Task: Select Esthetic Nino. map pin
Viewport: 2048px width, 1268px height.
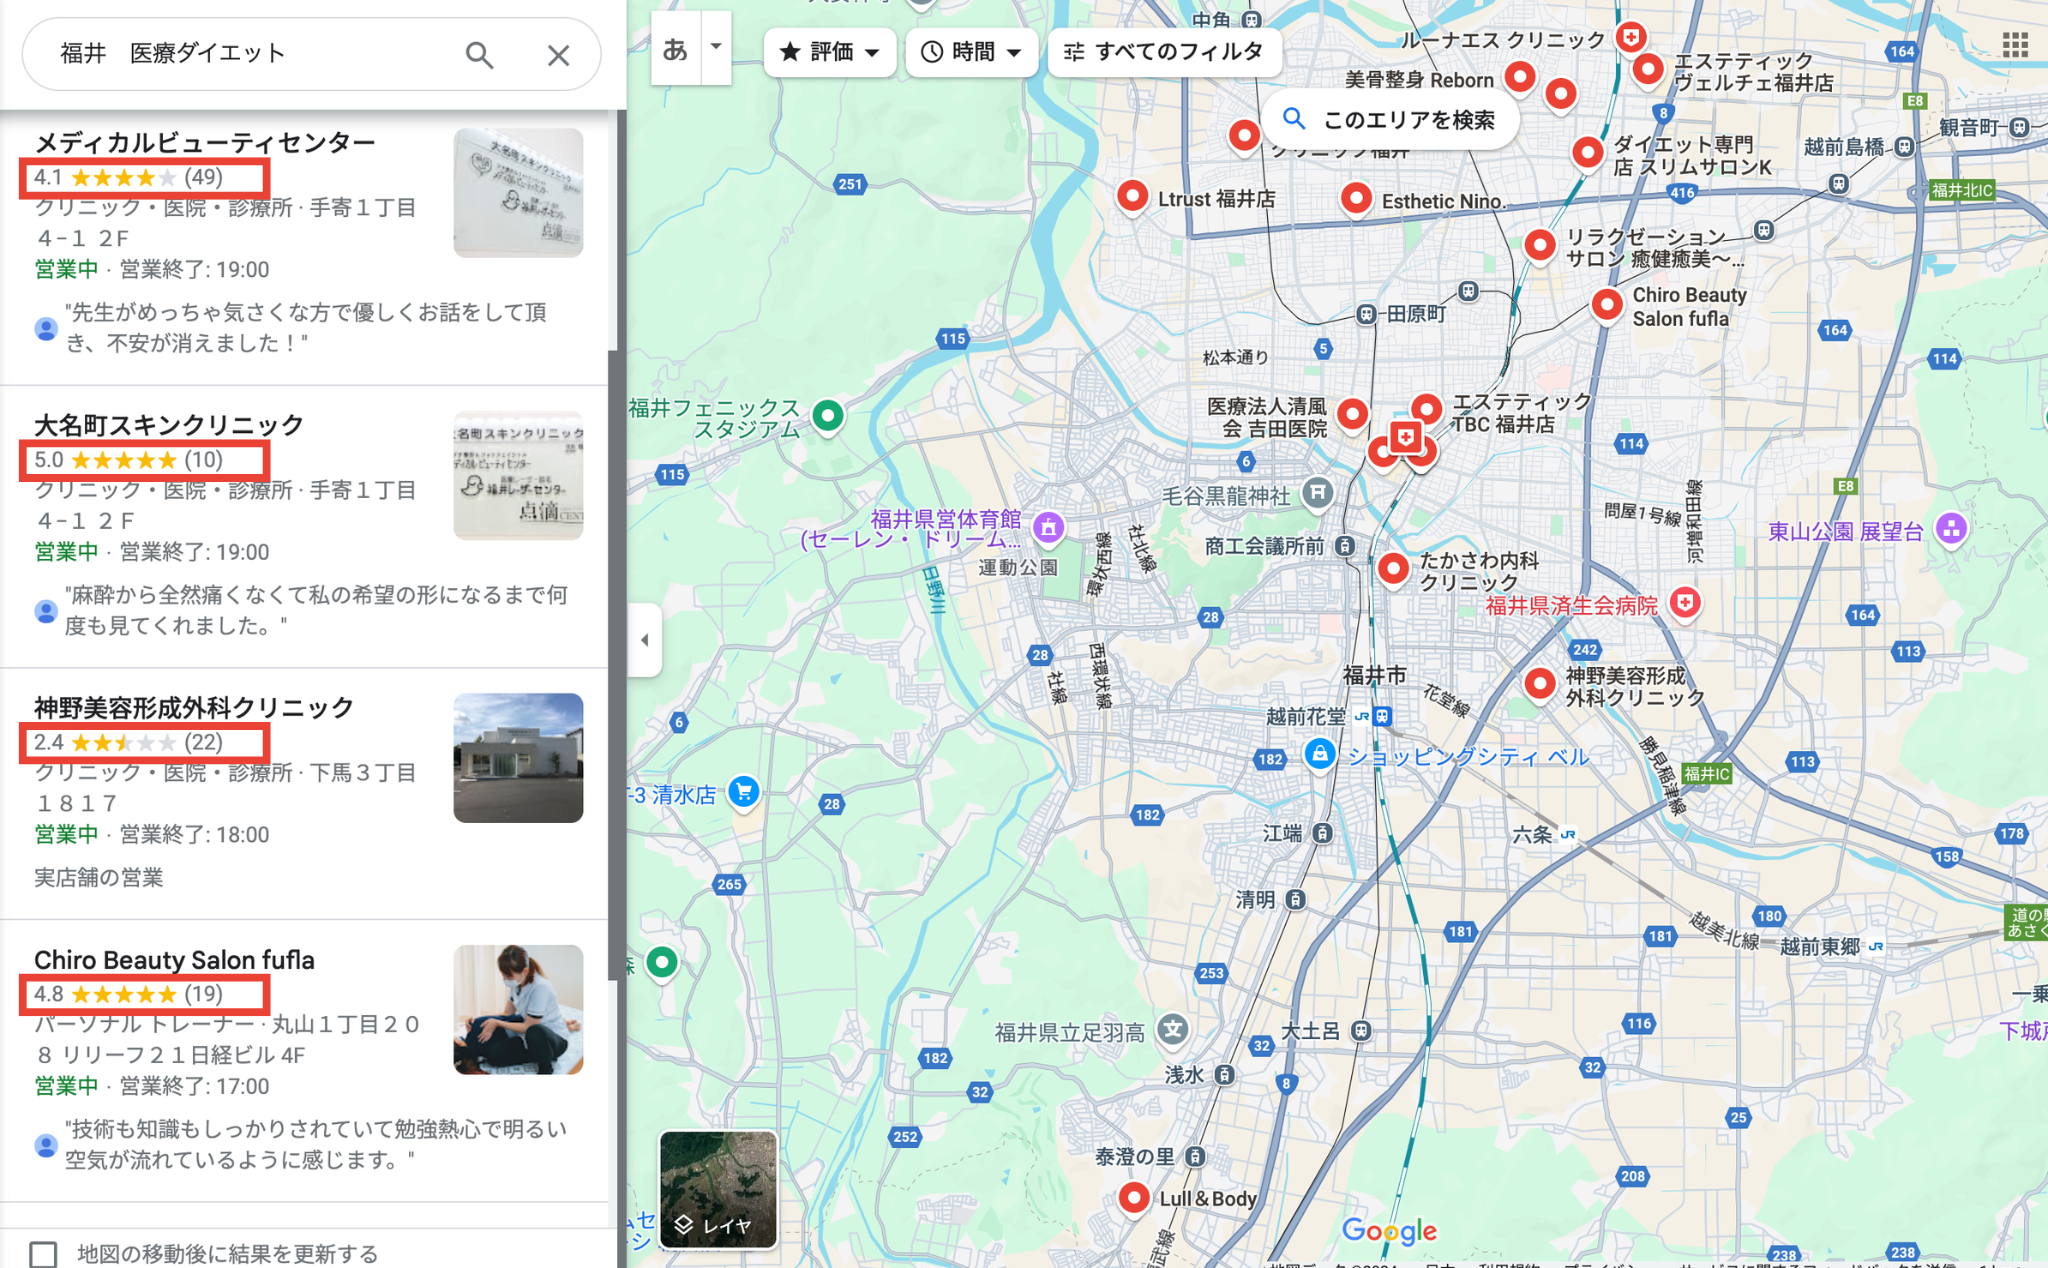Action: [1356, 198]
